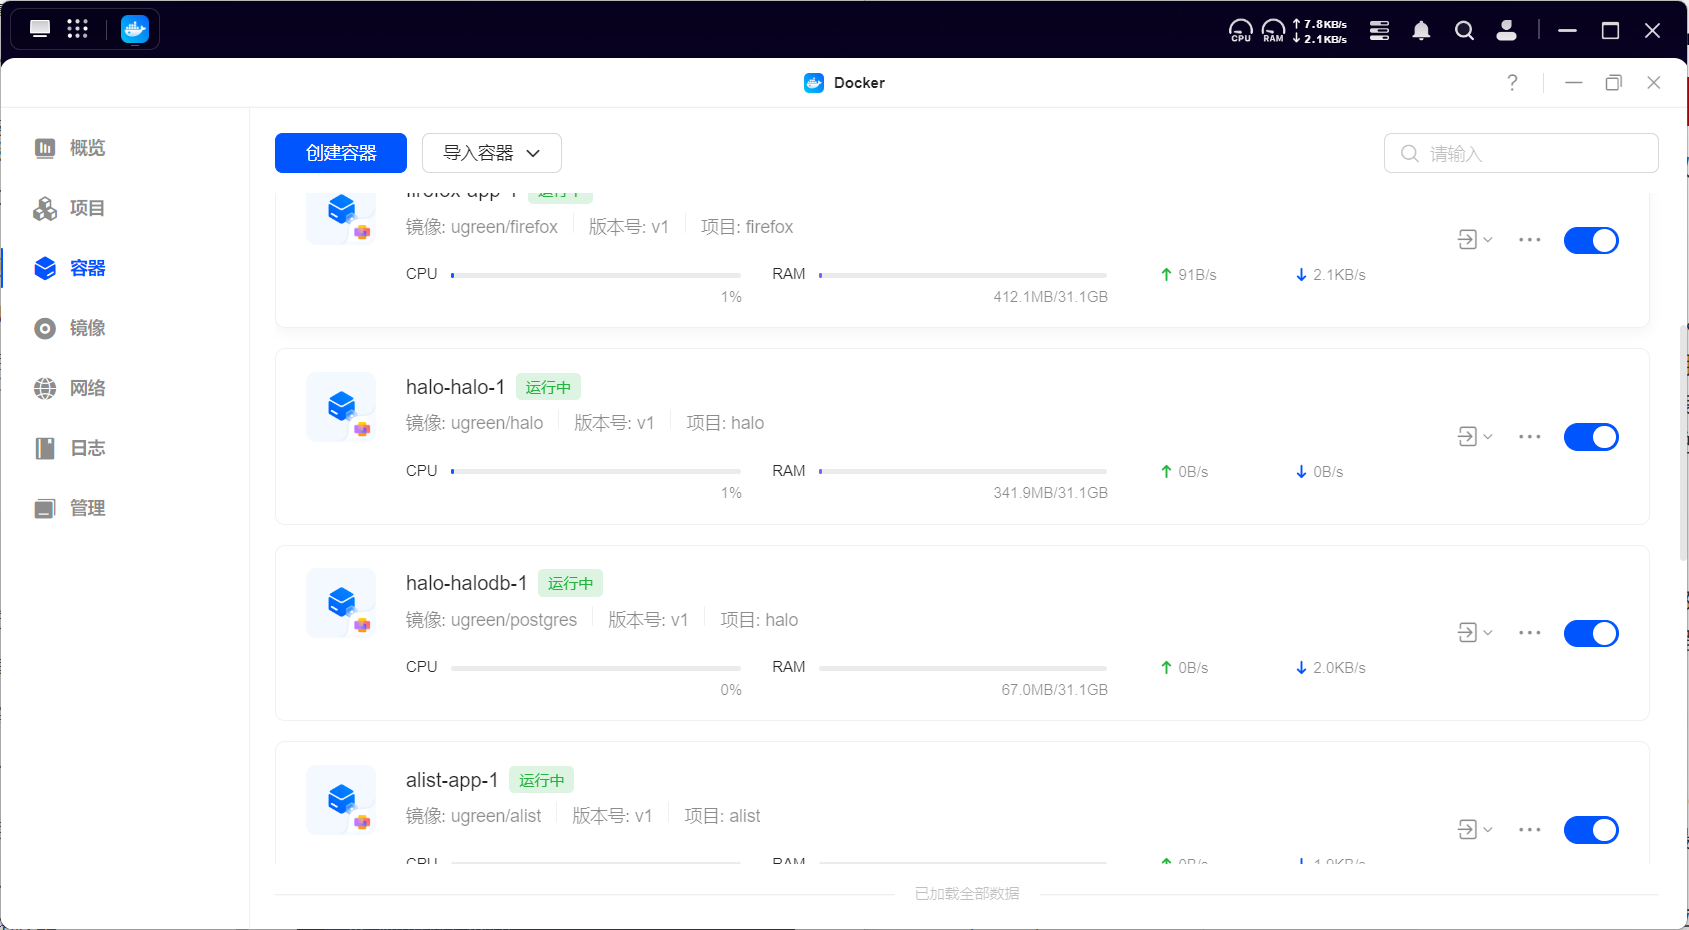Open more options for halo-halodb-1 container
1689x930 pixels.
1529,633
